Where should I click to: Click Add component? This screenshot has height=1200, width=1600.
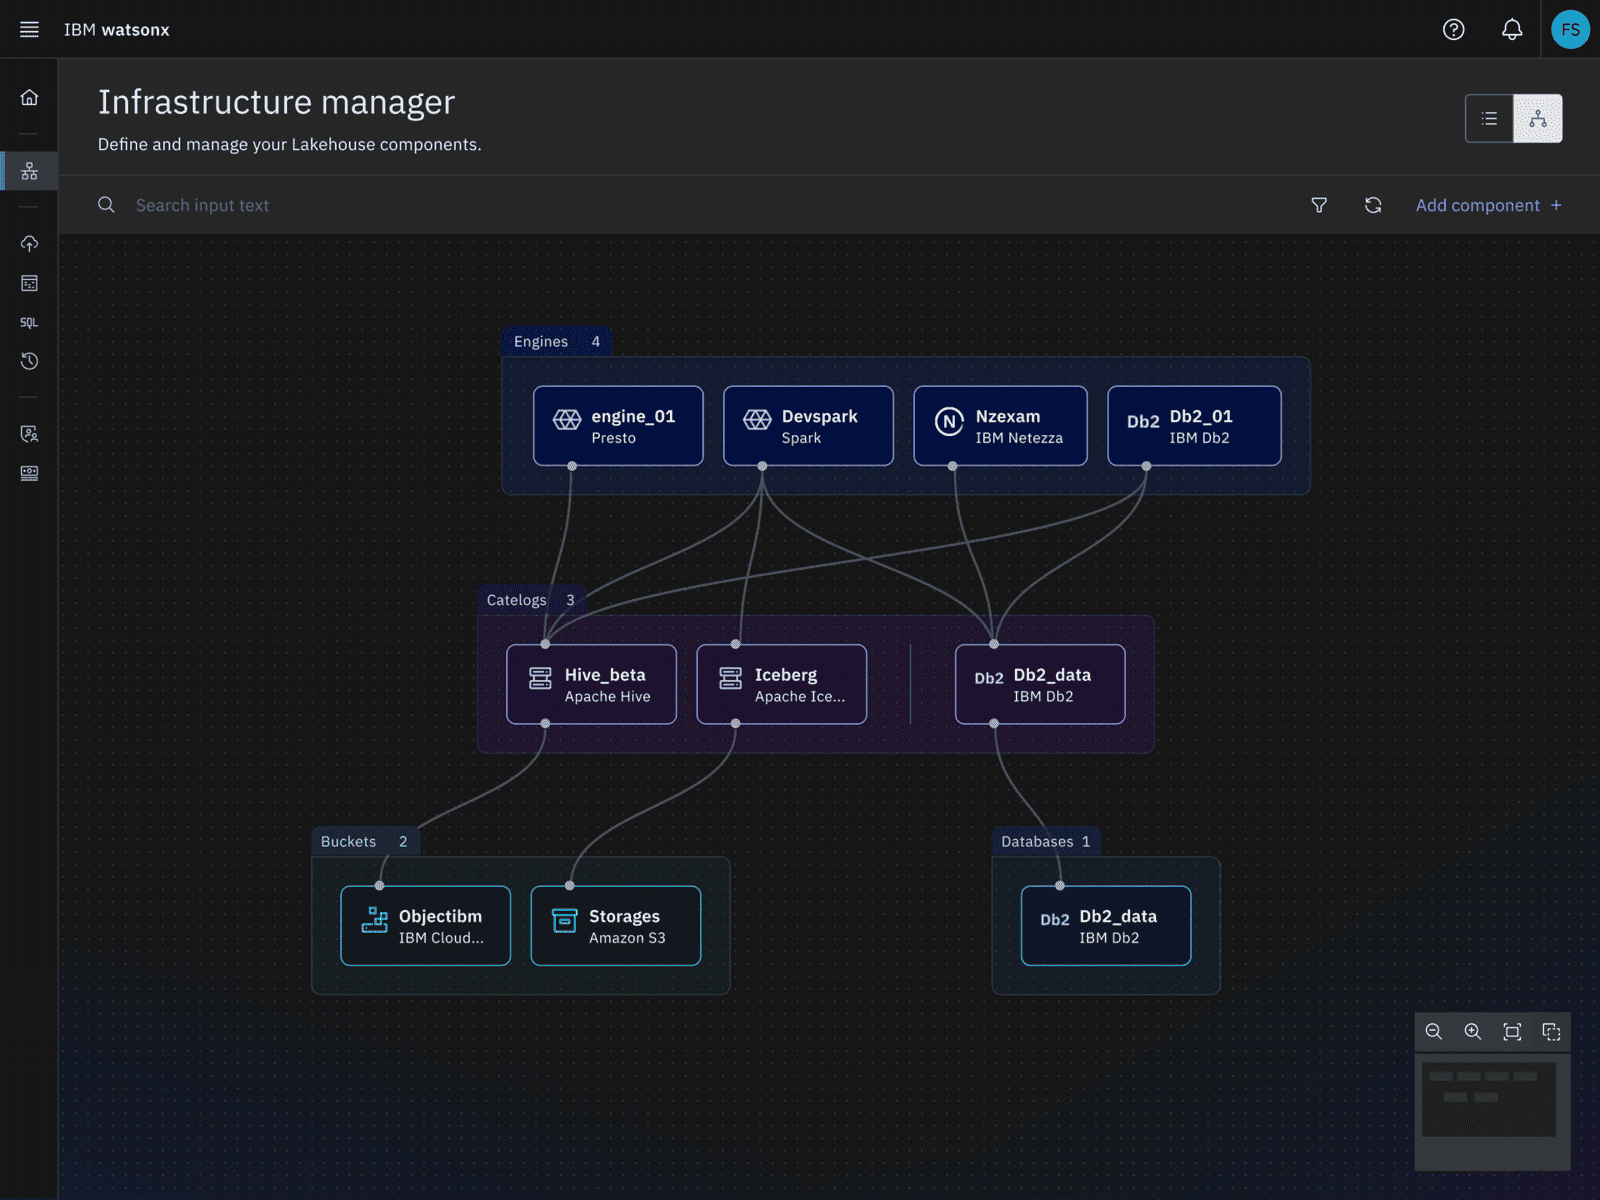pos(1488,205)
